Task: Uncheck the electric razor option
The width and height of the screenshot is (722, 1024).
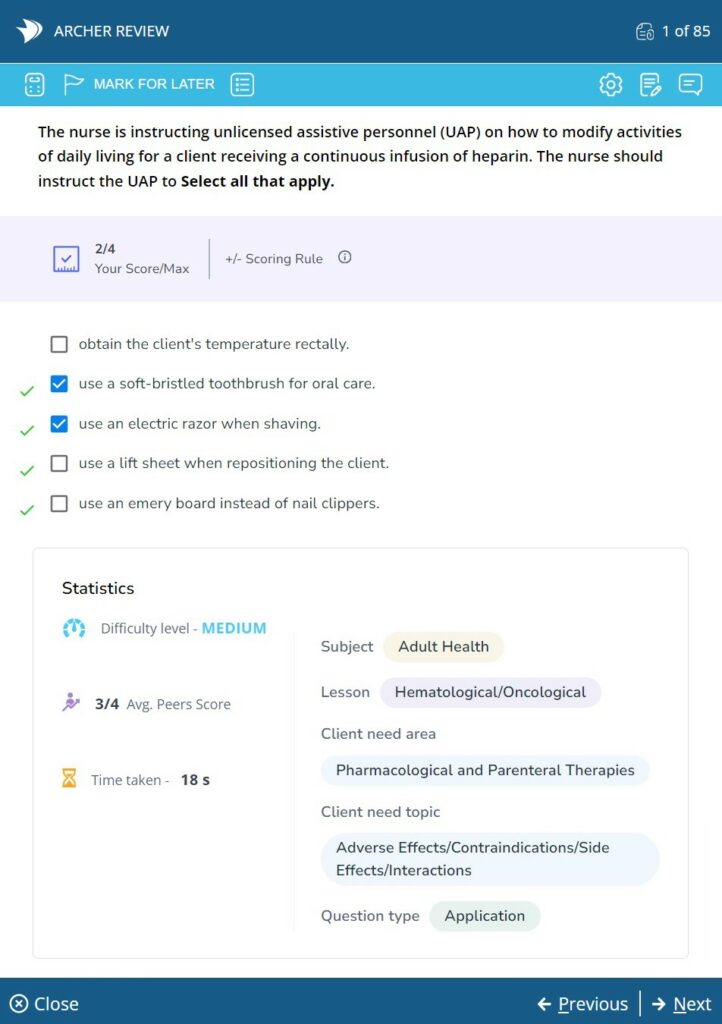Action: pyautogui.click(x=59, y=424)
